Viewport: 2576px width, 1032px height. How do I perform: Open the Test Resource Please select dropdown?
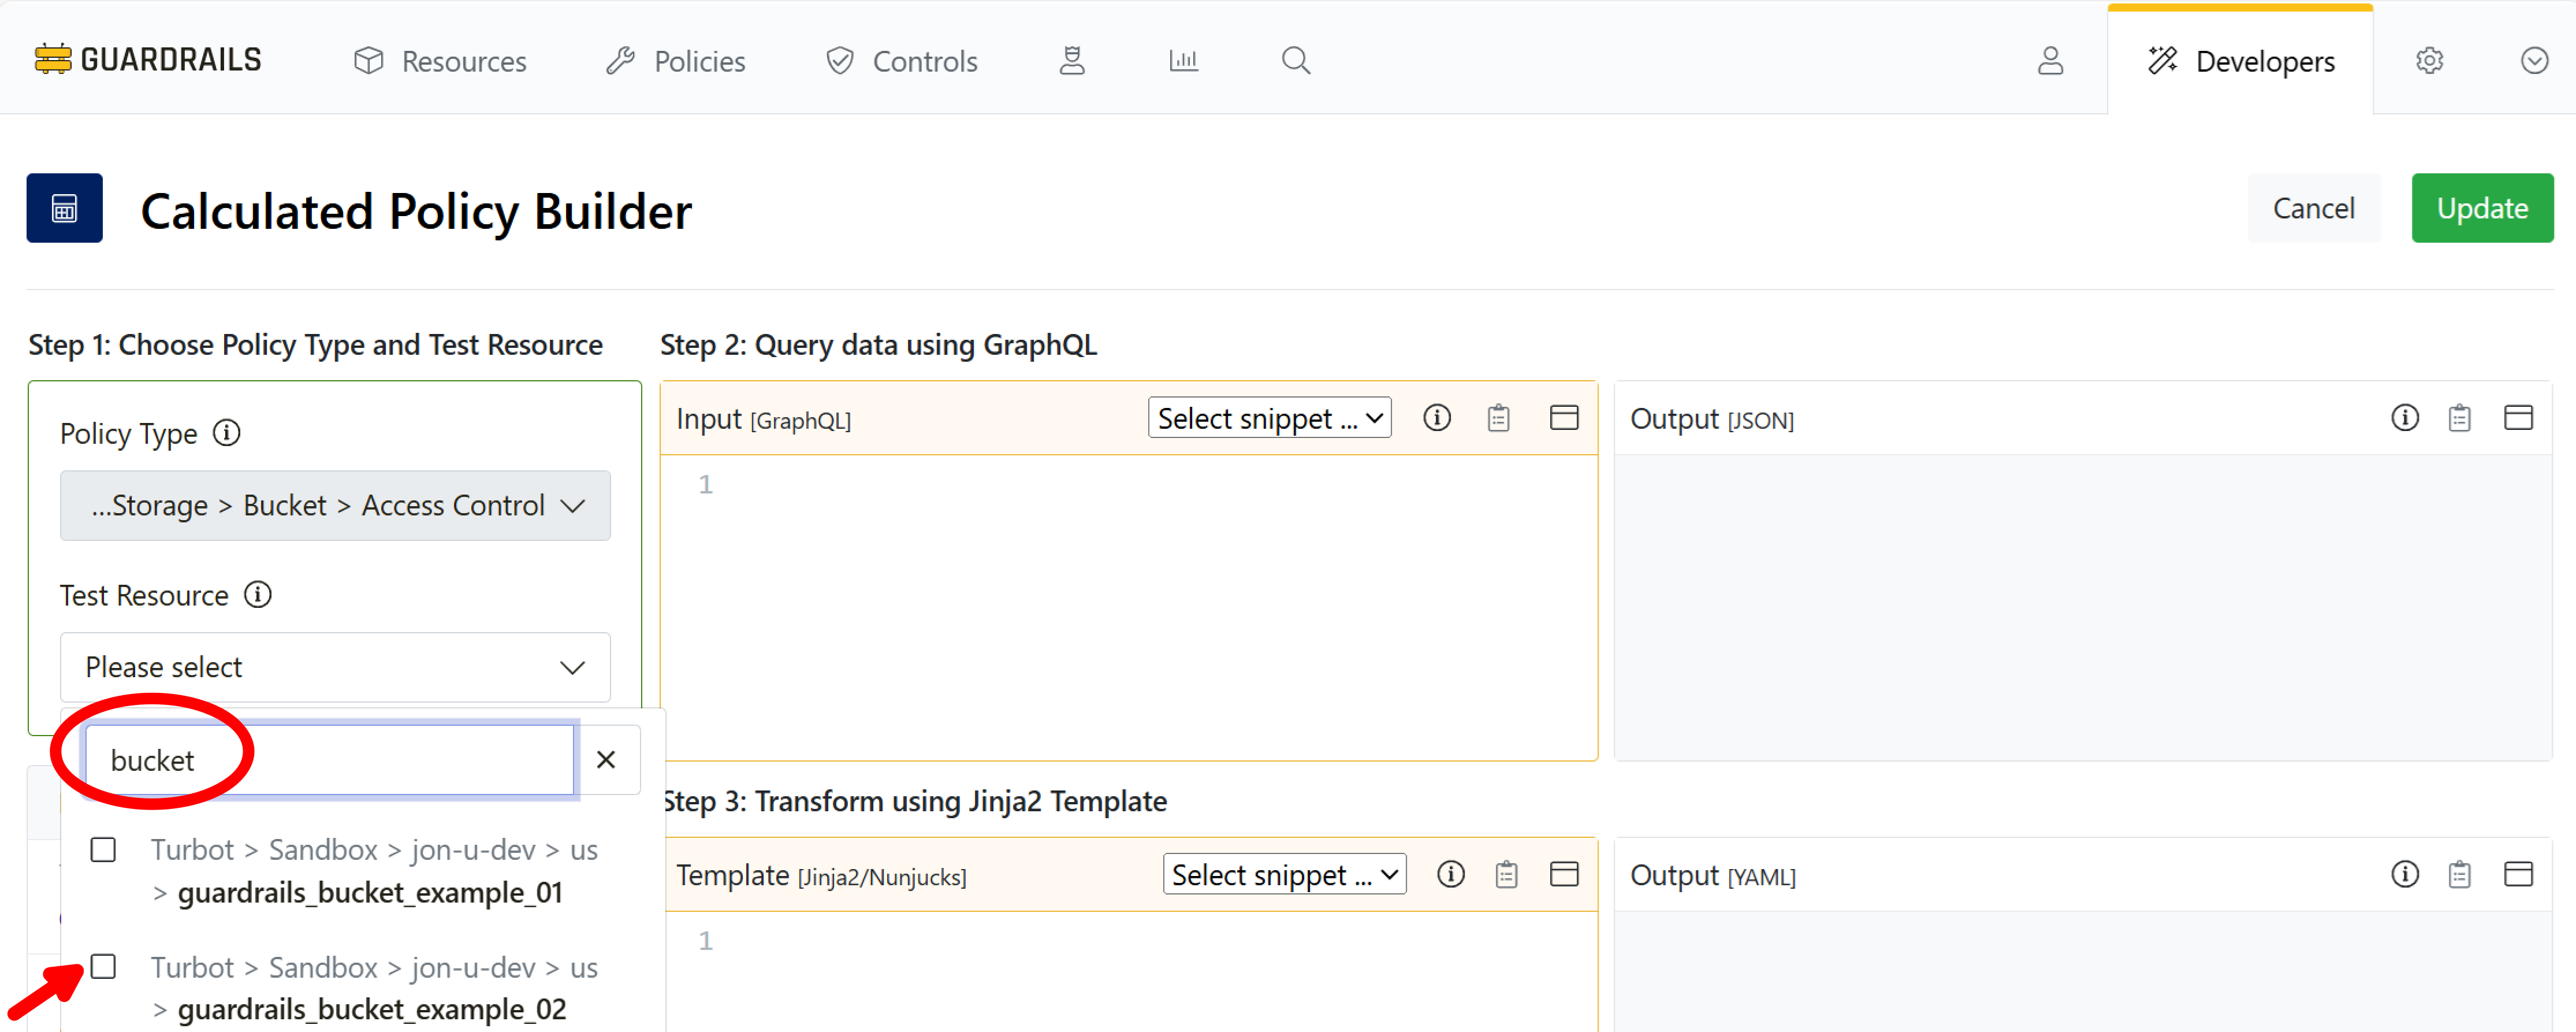pyautogui.click(x=335, y=667)
